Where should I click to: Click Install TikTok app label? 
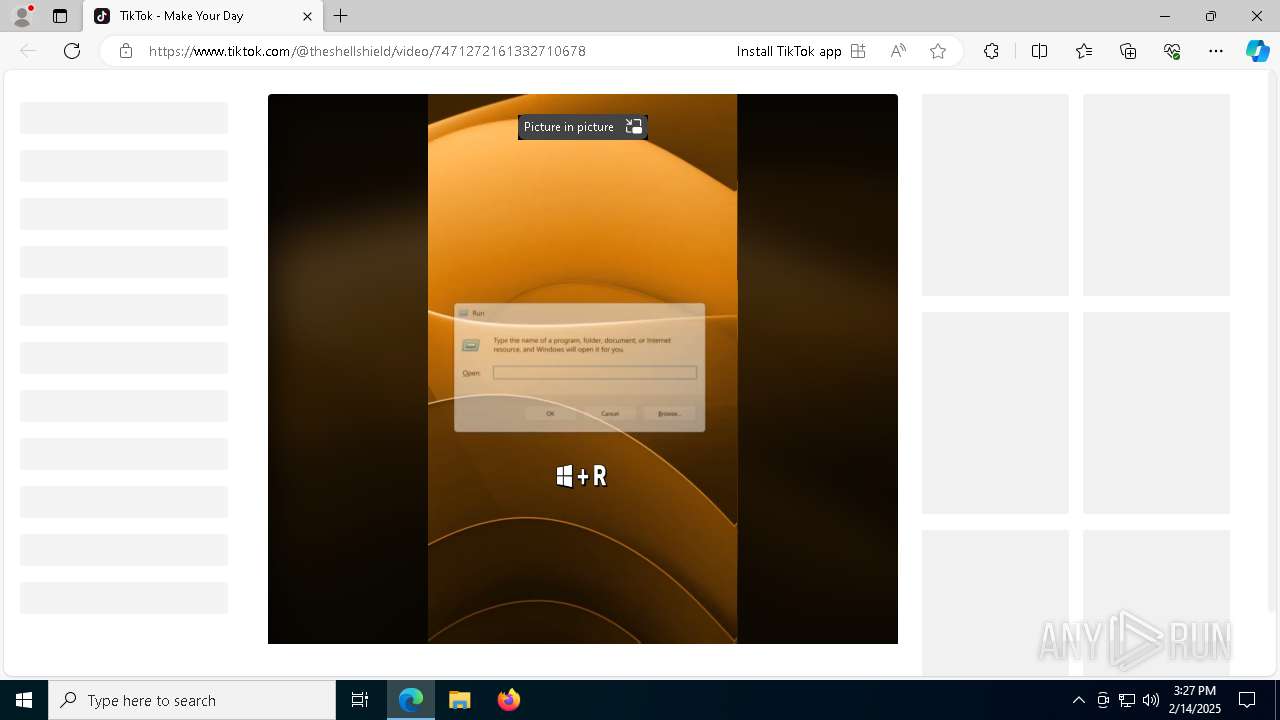789,51
